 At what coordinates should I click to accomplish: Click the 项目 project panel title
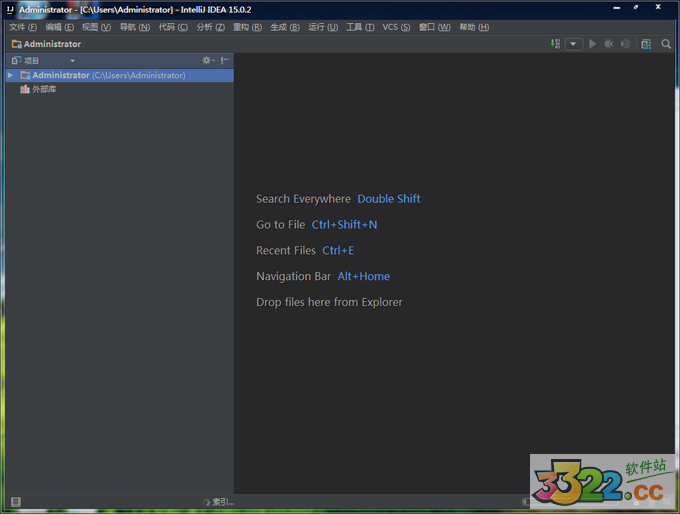(31, 61)
